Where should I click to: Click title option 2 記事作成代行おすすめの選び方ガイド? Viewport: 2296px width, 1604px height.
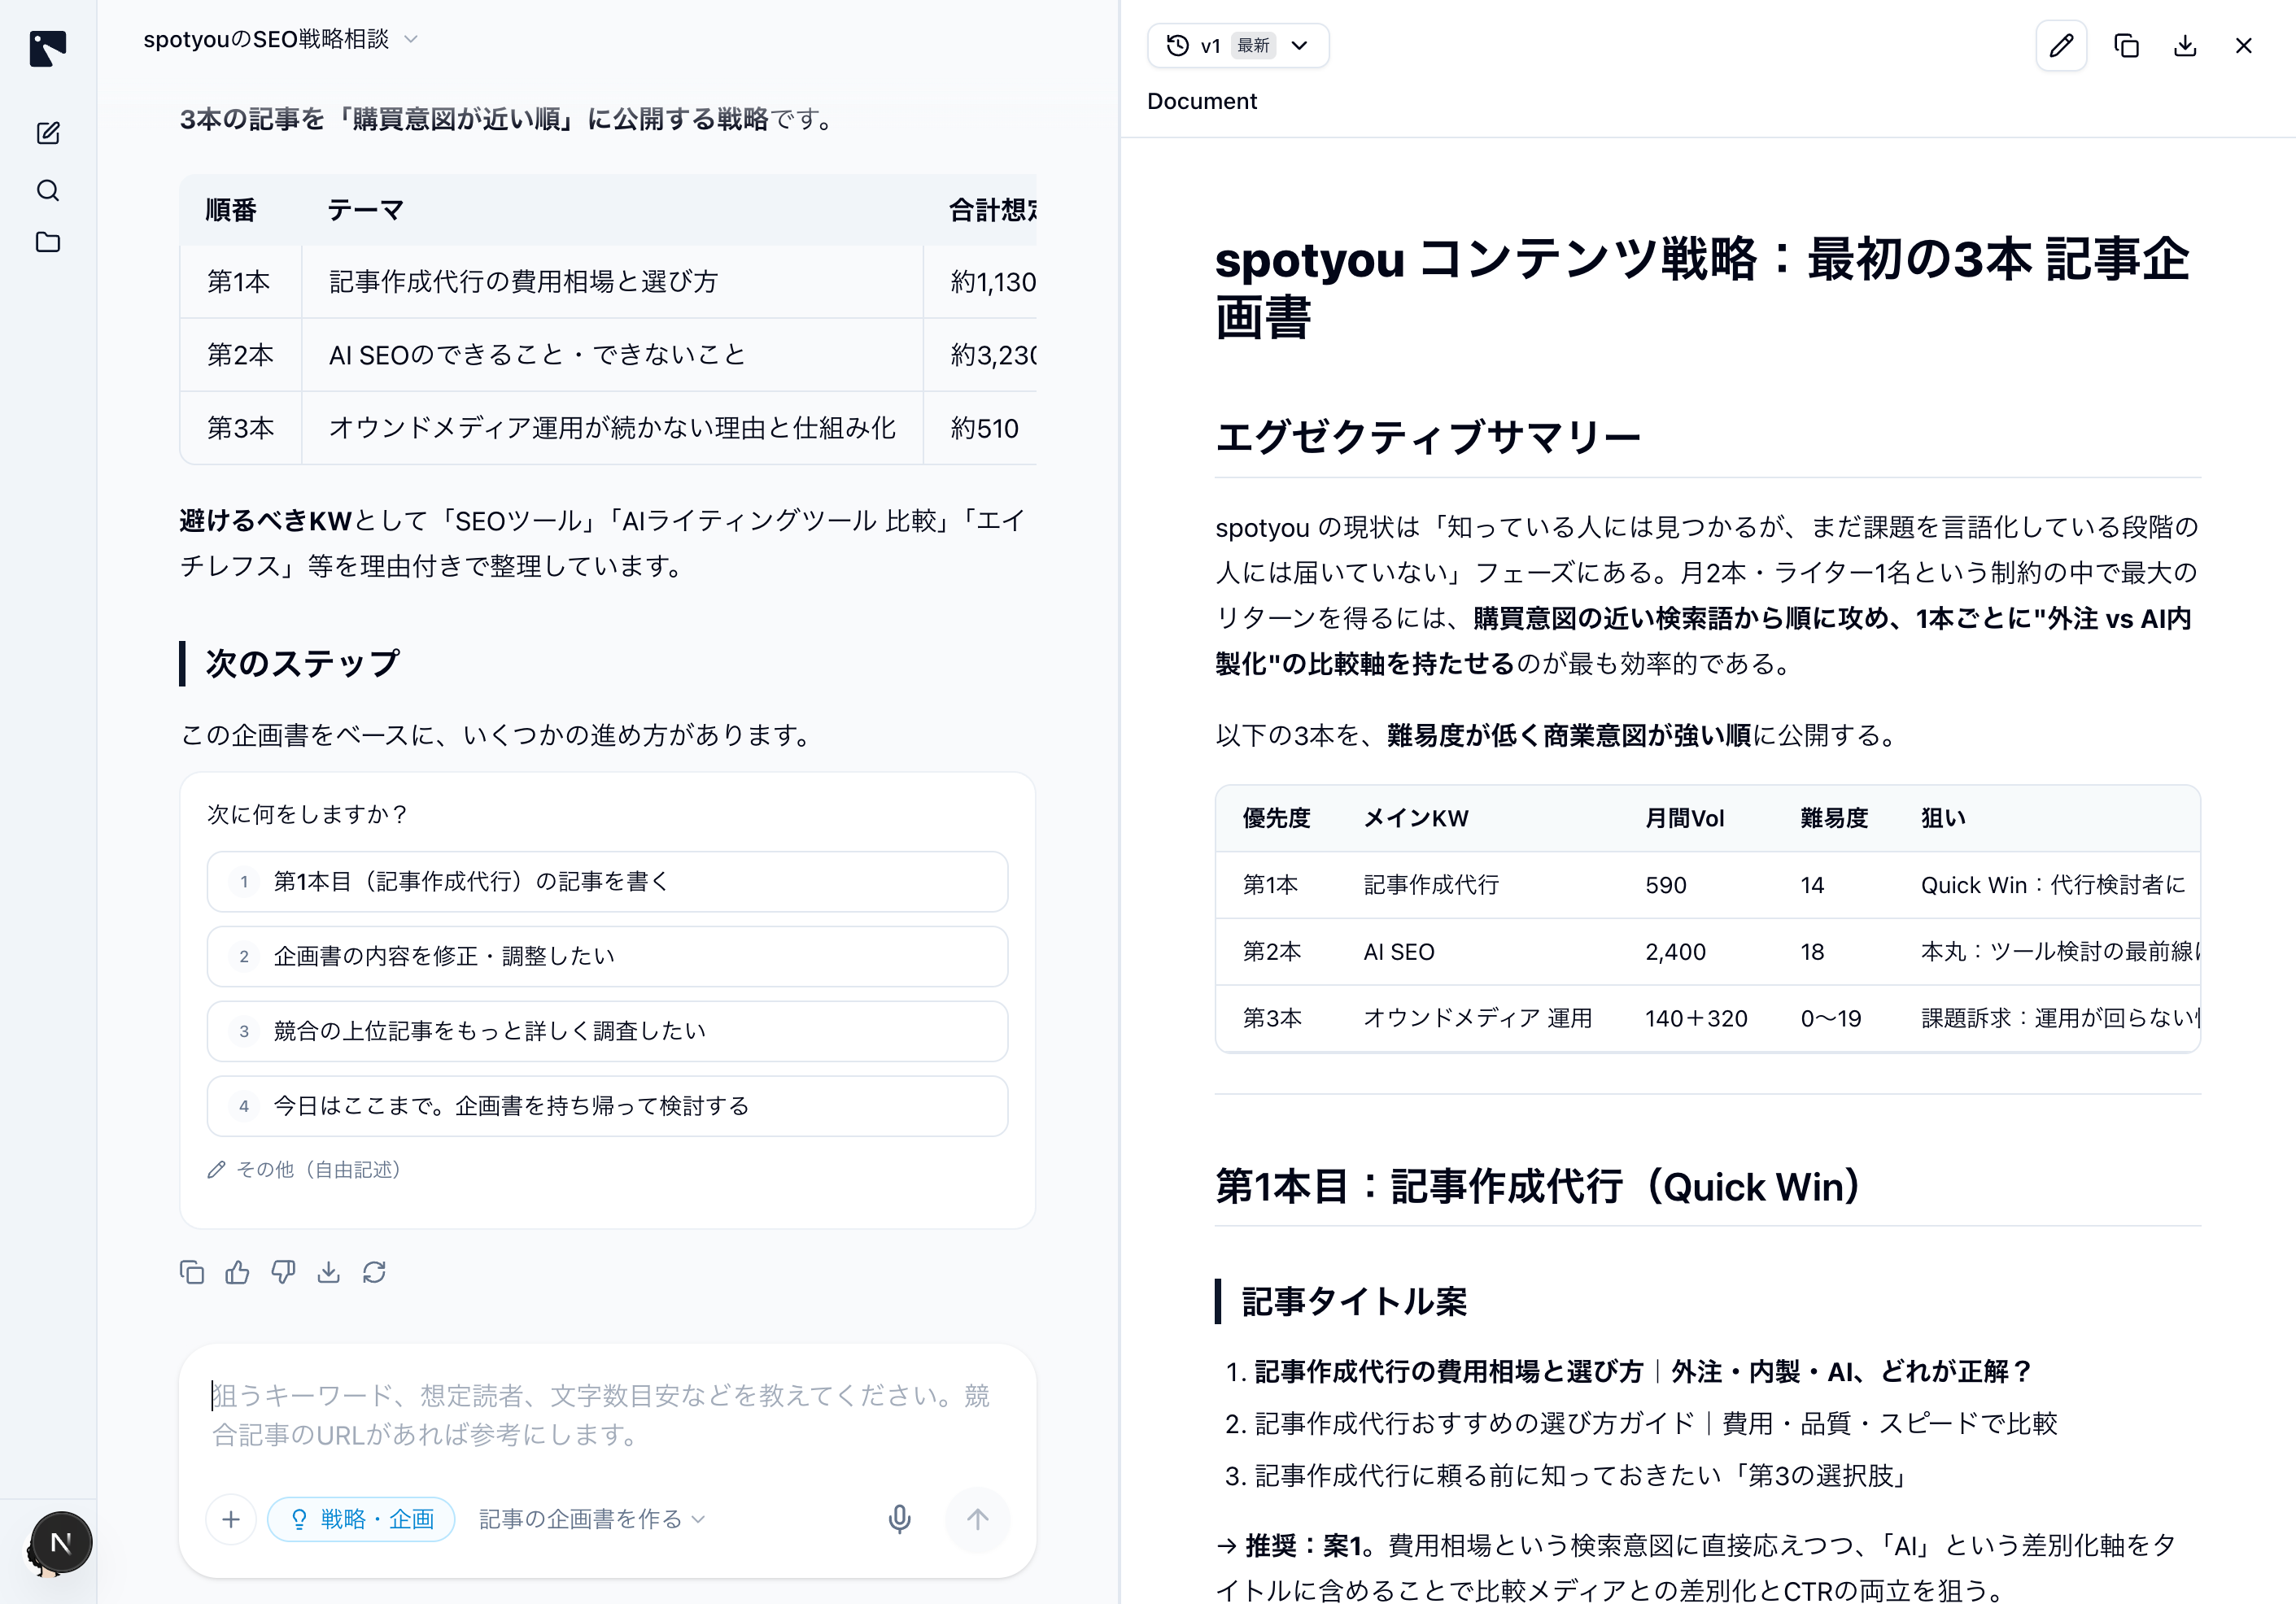click(1655, 1423)
